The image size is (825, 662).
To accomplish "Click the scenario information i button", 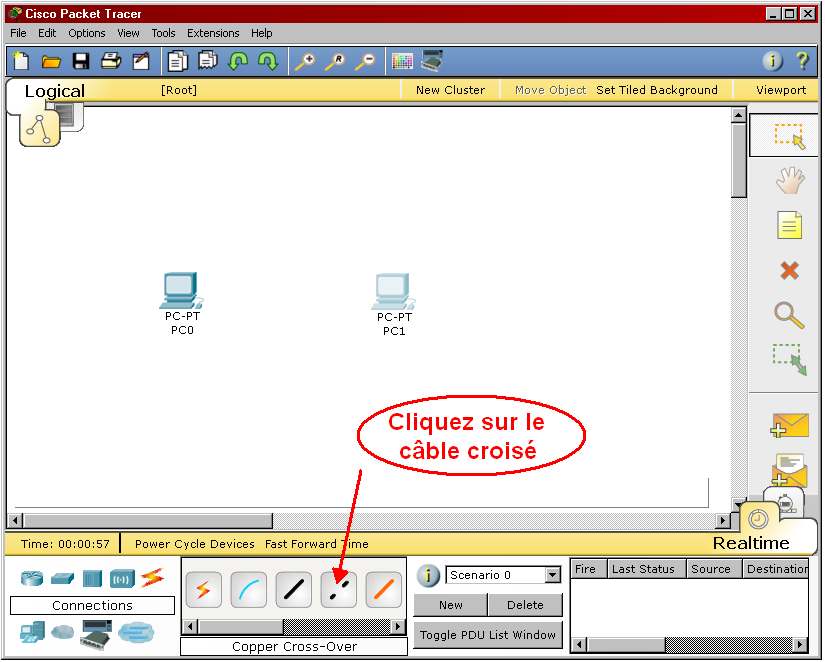I will pyautogui.click(x=428, y=576).
